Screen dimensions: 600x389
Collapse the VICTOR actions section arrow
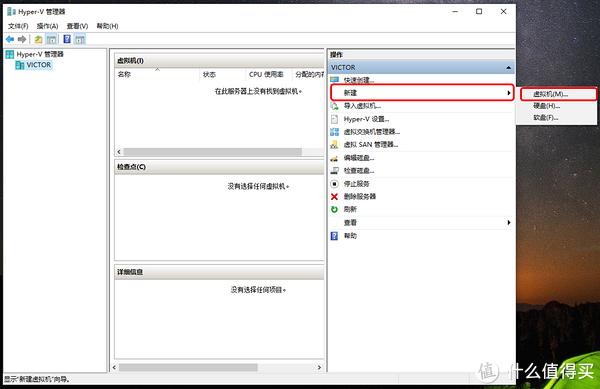click(x=508, y=68)
